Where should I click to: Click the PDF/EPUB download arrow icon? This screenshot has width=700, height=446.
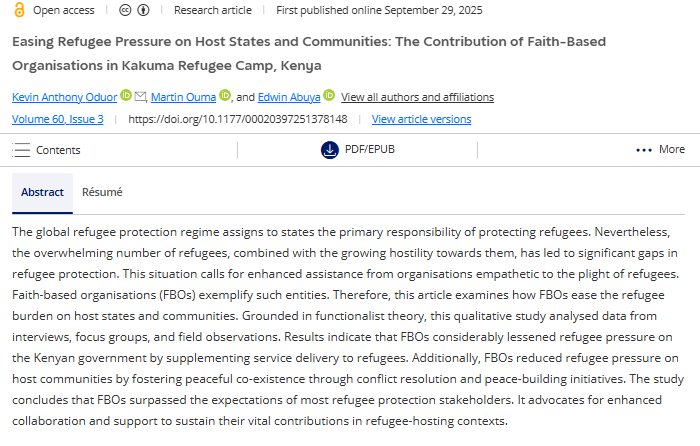[330, 150]
